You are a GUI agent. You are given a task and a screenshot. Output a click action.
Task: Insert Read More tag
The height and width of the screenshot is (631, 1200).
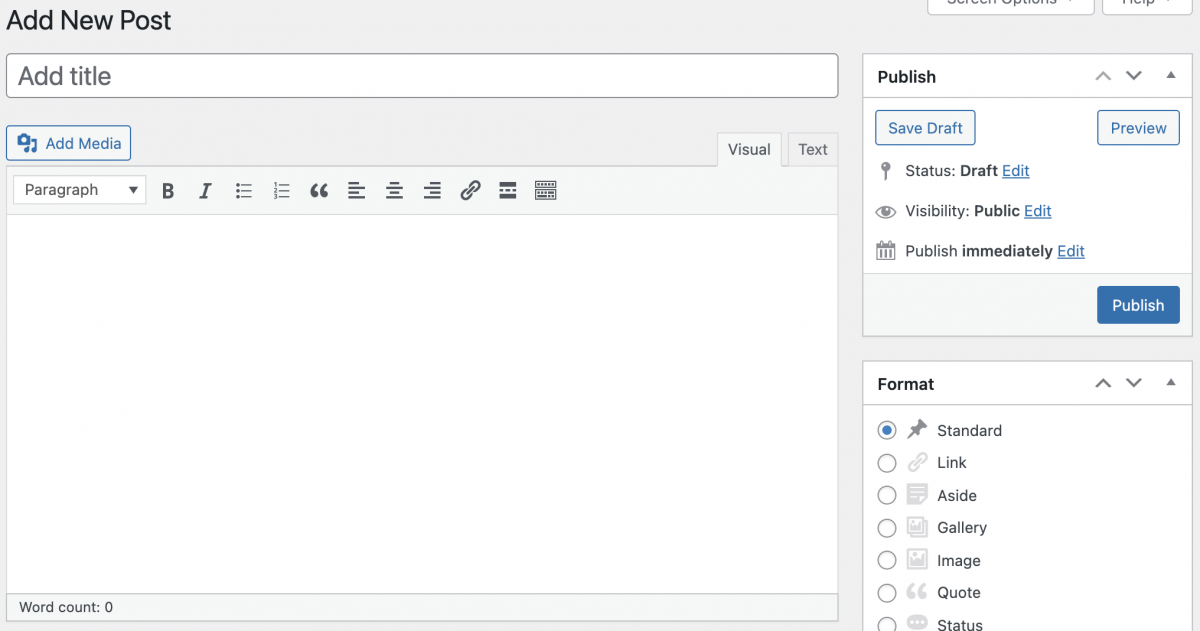508,190
